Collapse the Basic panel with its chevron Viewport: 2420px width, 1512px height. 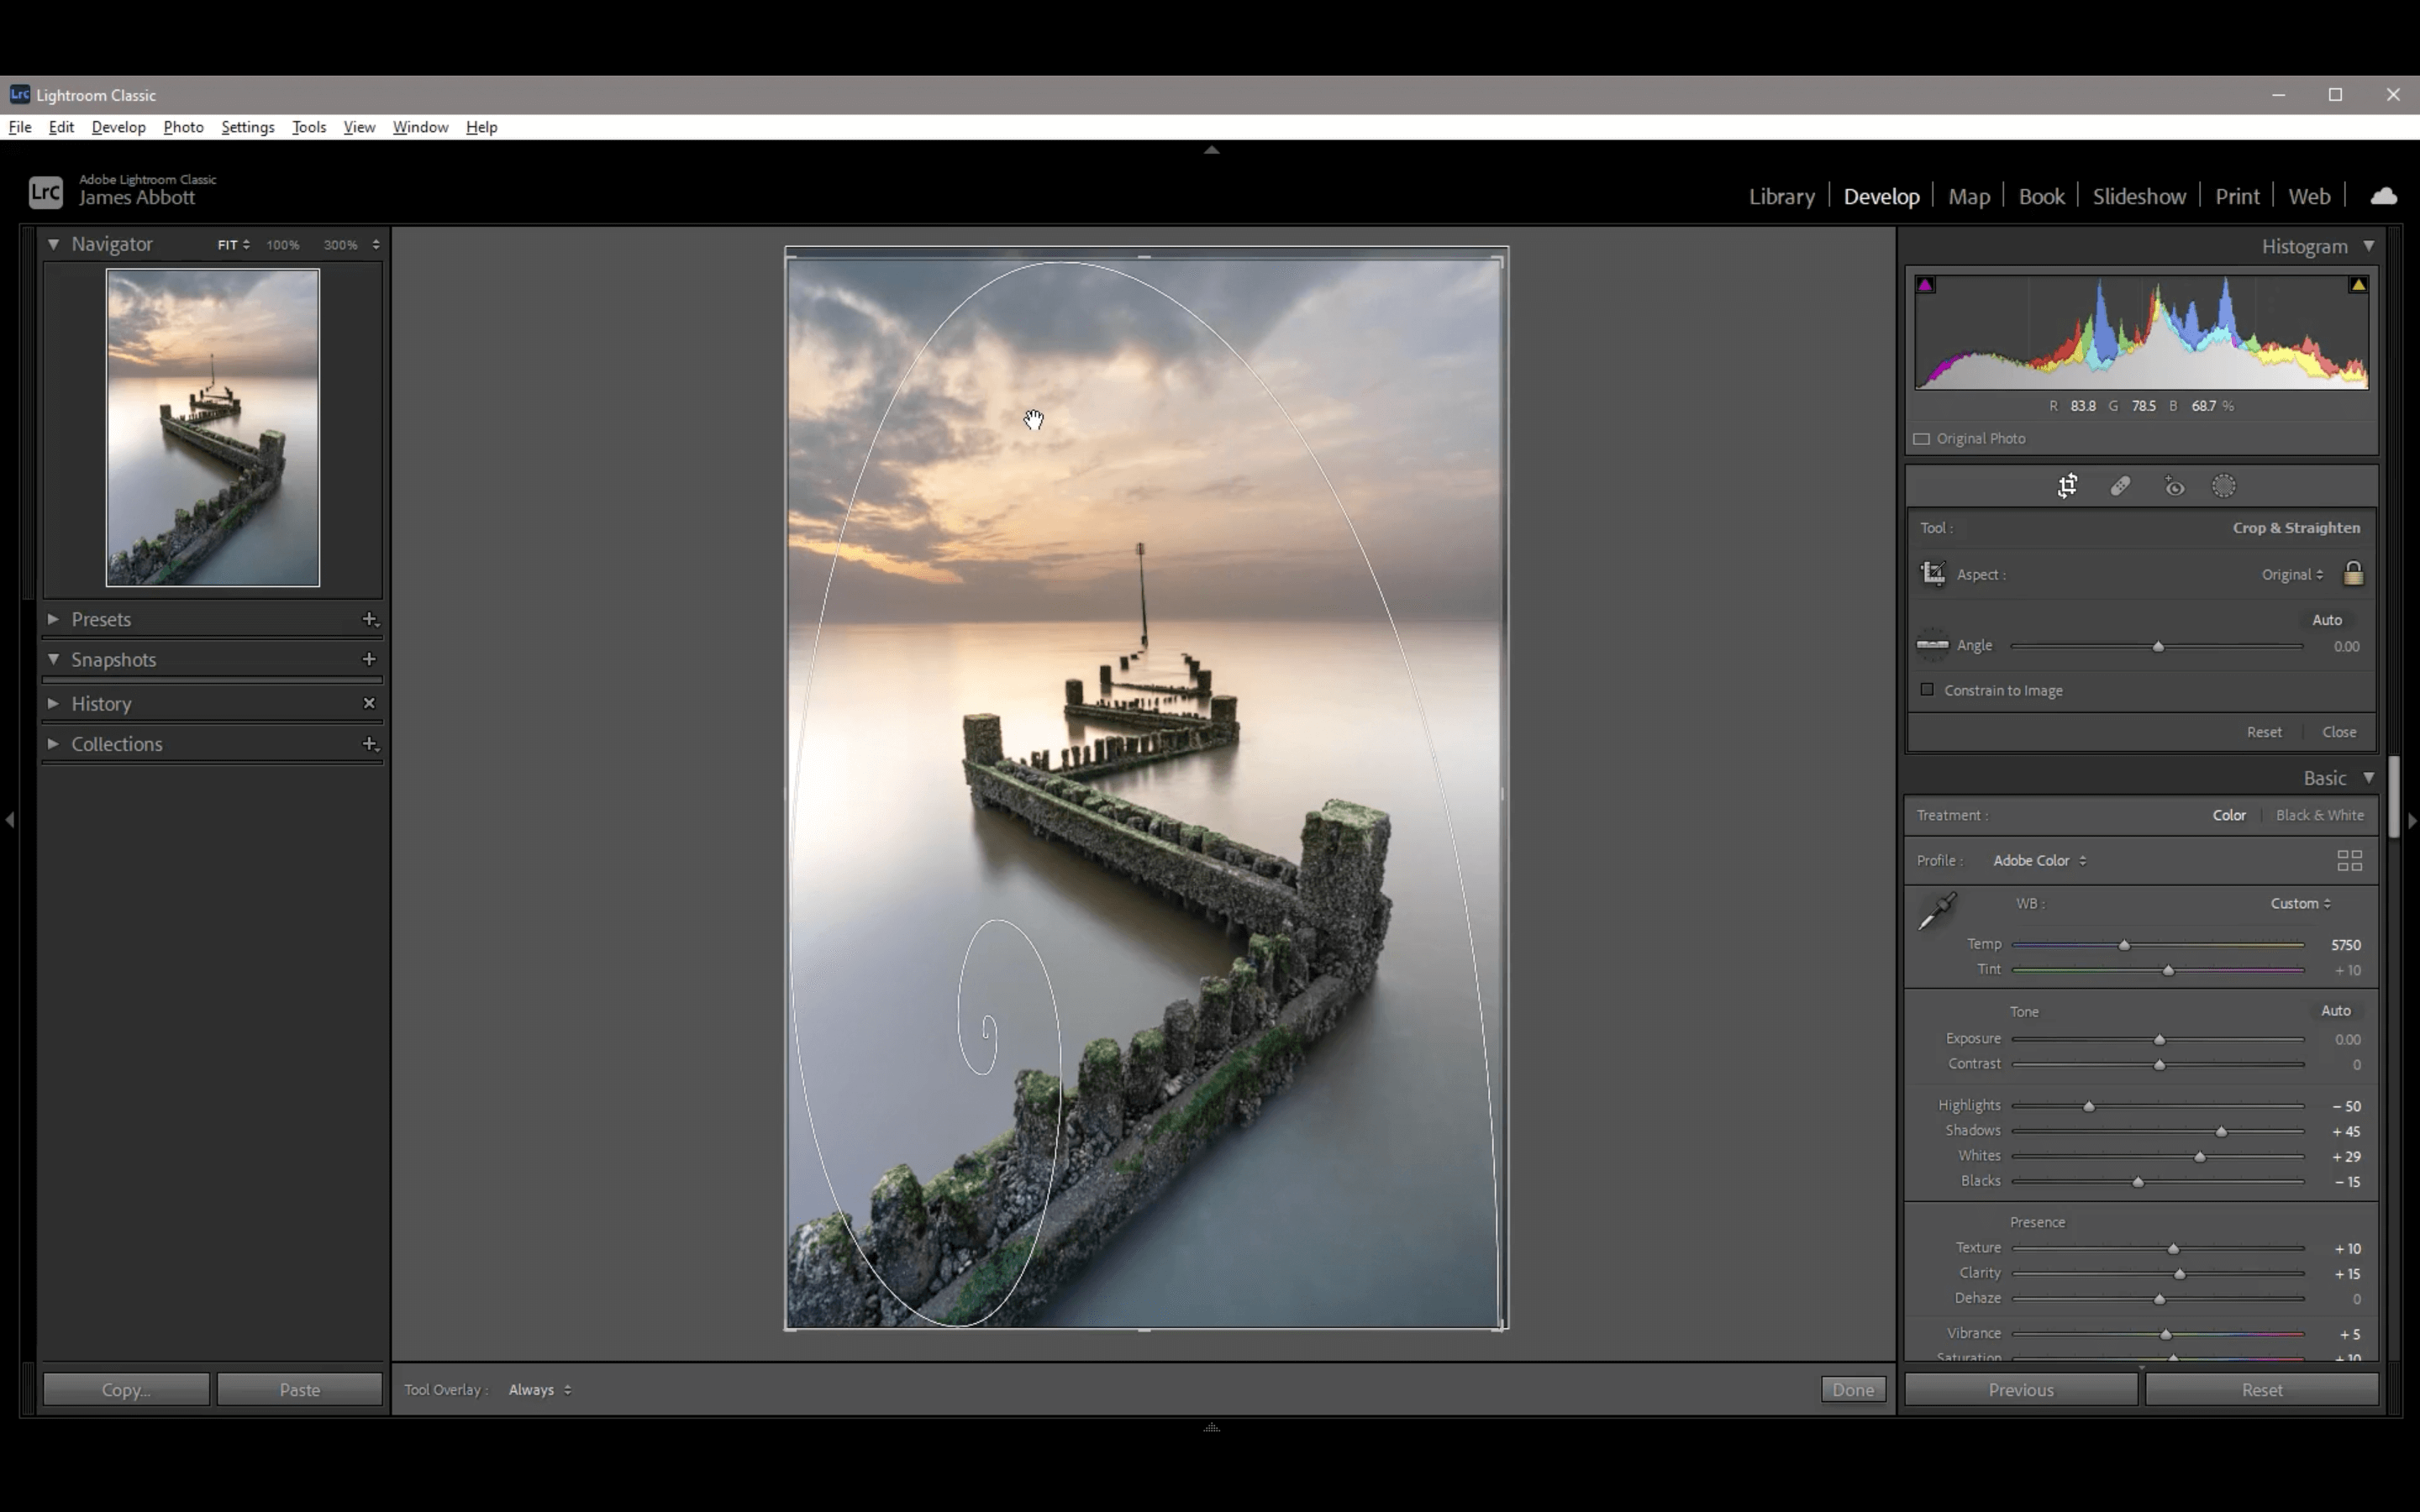[2369, 777]
